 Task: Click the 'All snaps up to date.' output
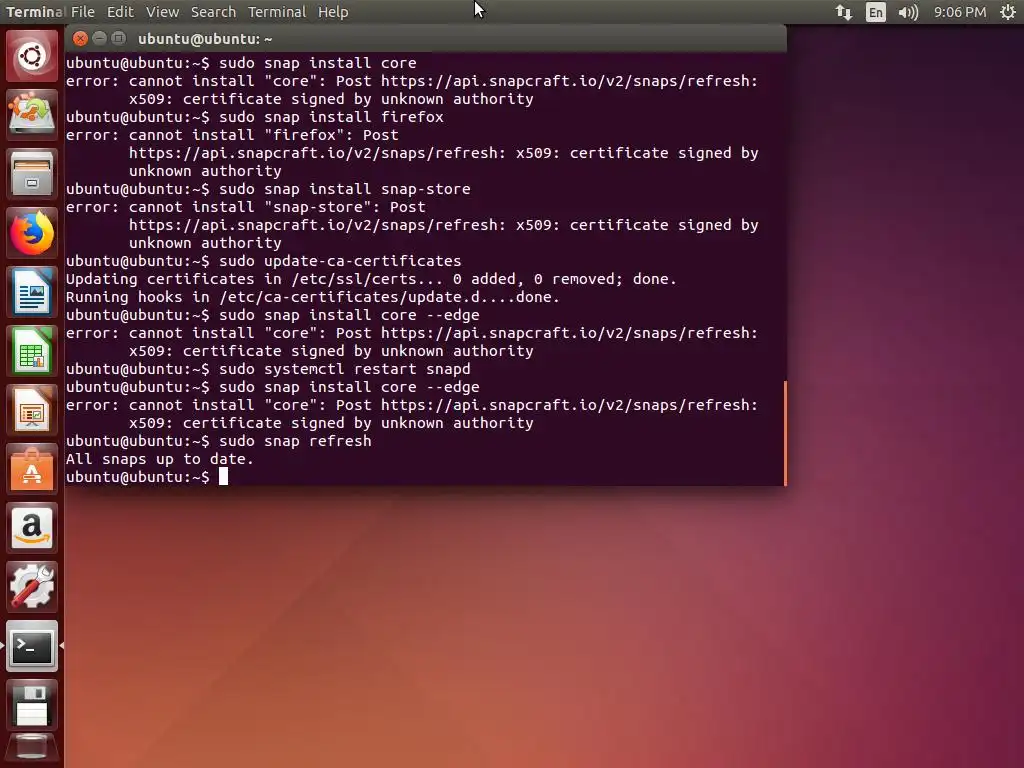160,459
